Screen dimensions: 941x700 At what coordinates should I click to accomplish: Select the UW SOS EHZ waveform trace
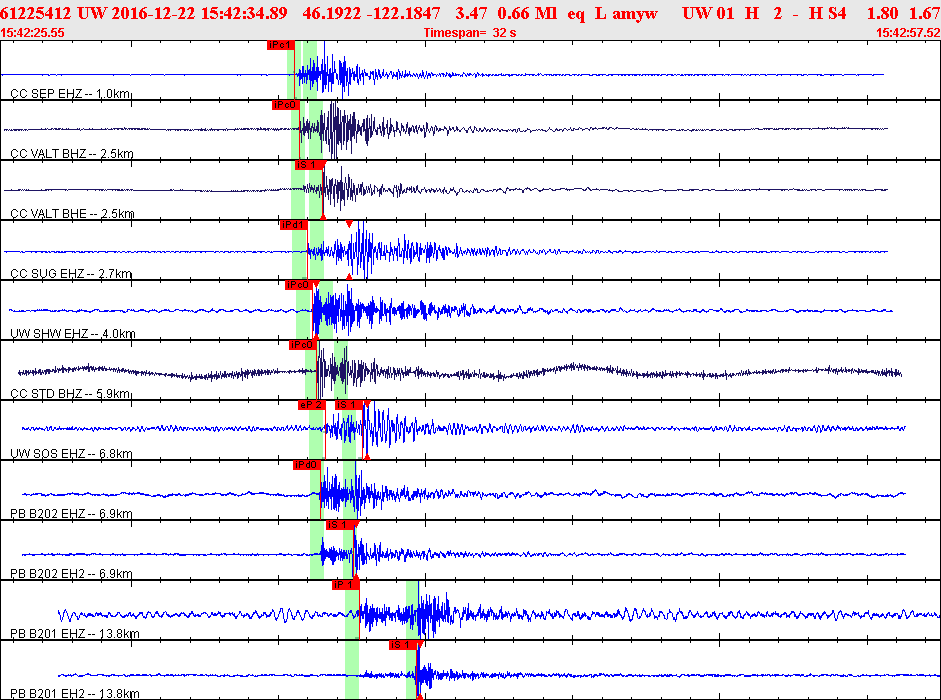(x=463, y=429)
